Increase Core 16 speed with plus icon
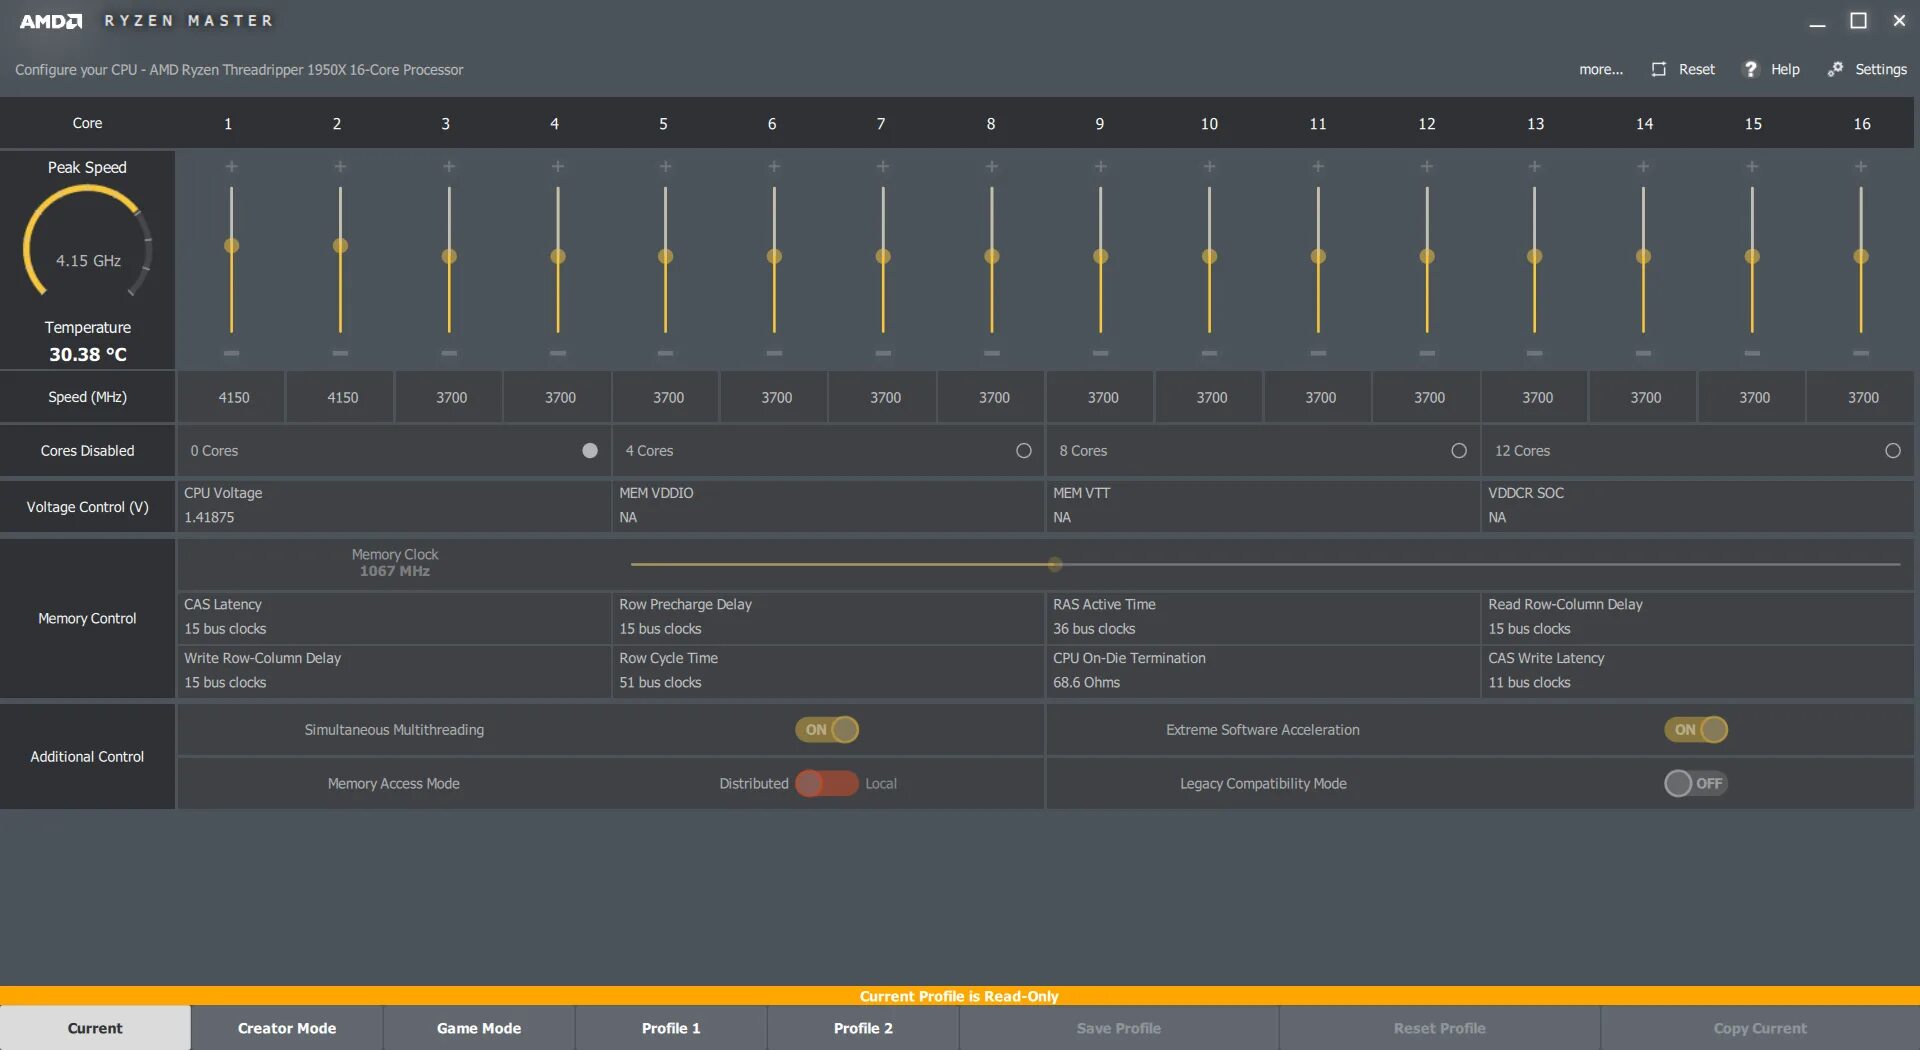Viewport: 1920px width, 1050px height. pyautogui.click(x=1861, y=166)
